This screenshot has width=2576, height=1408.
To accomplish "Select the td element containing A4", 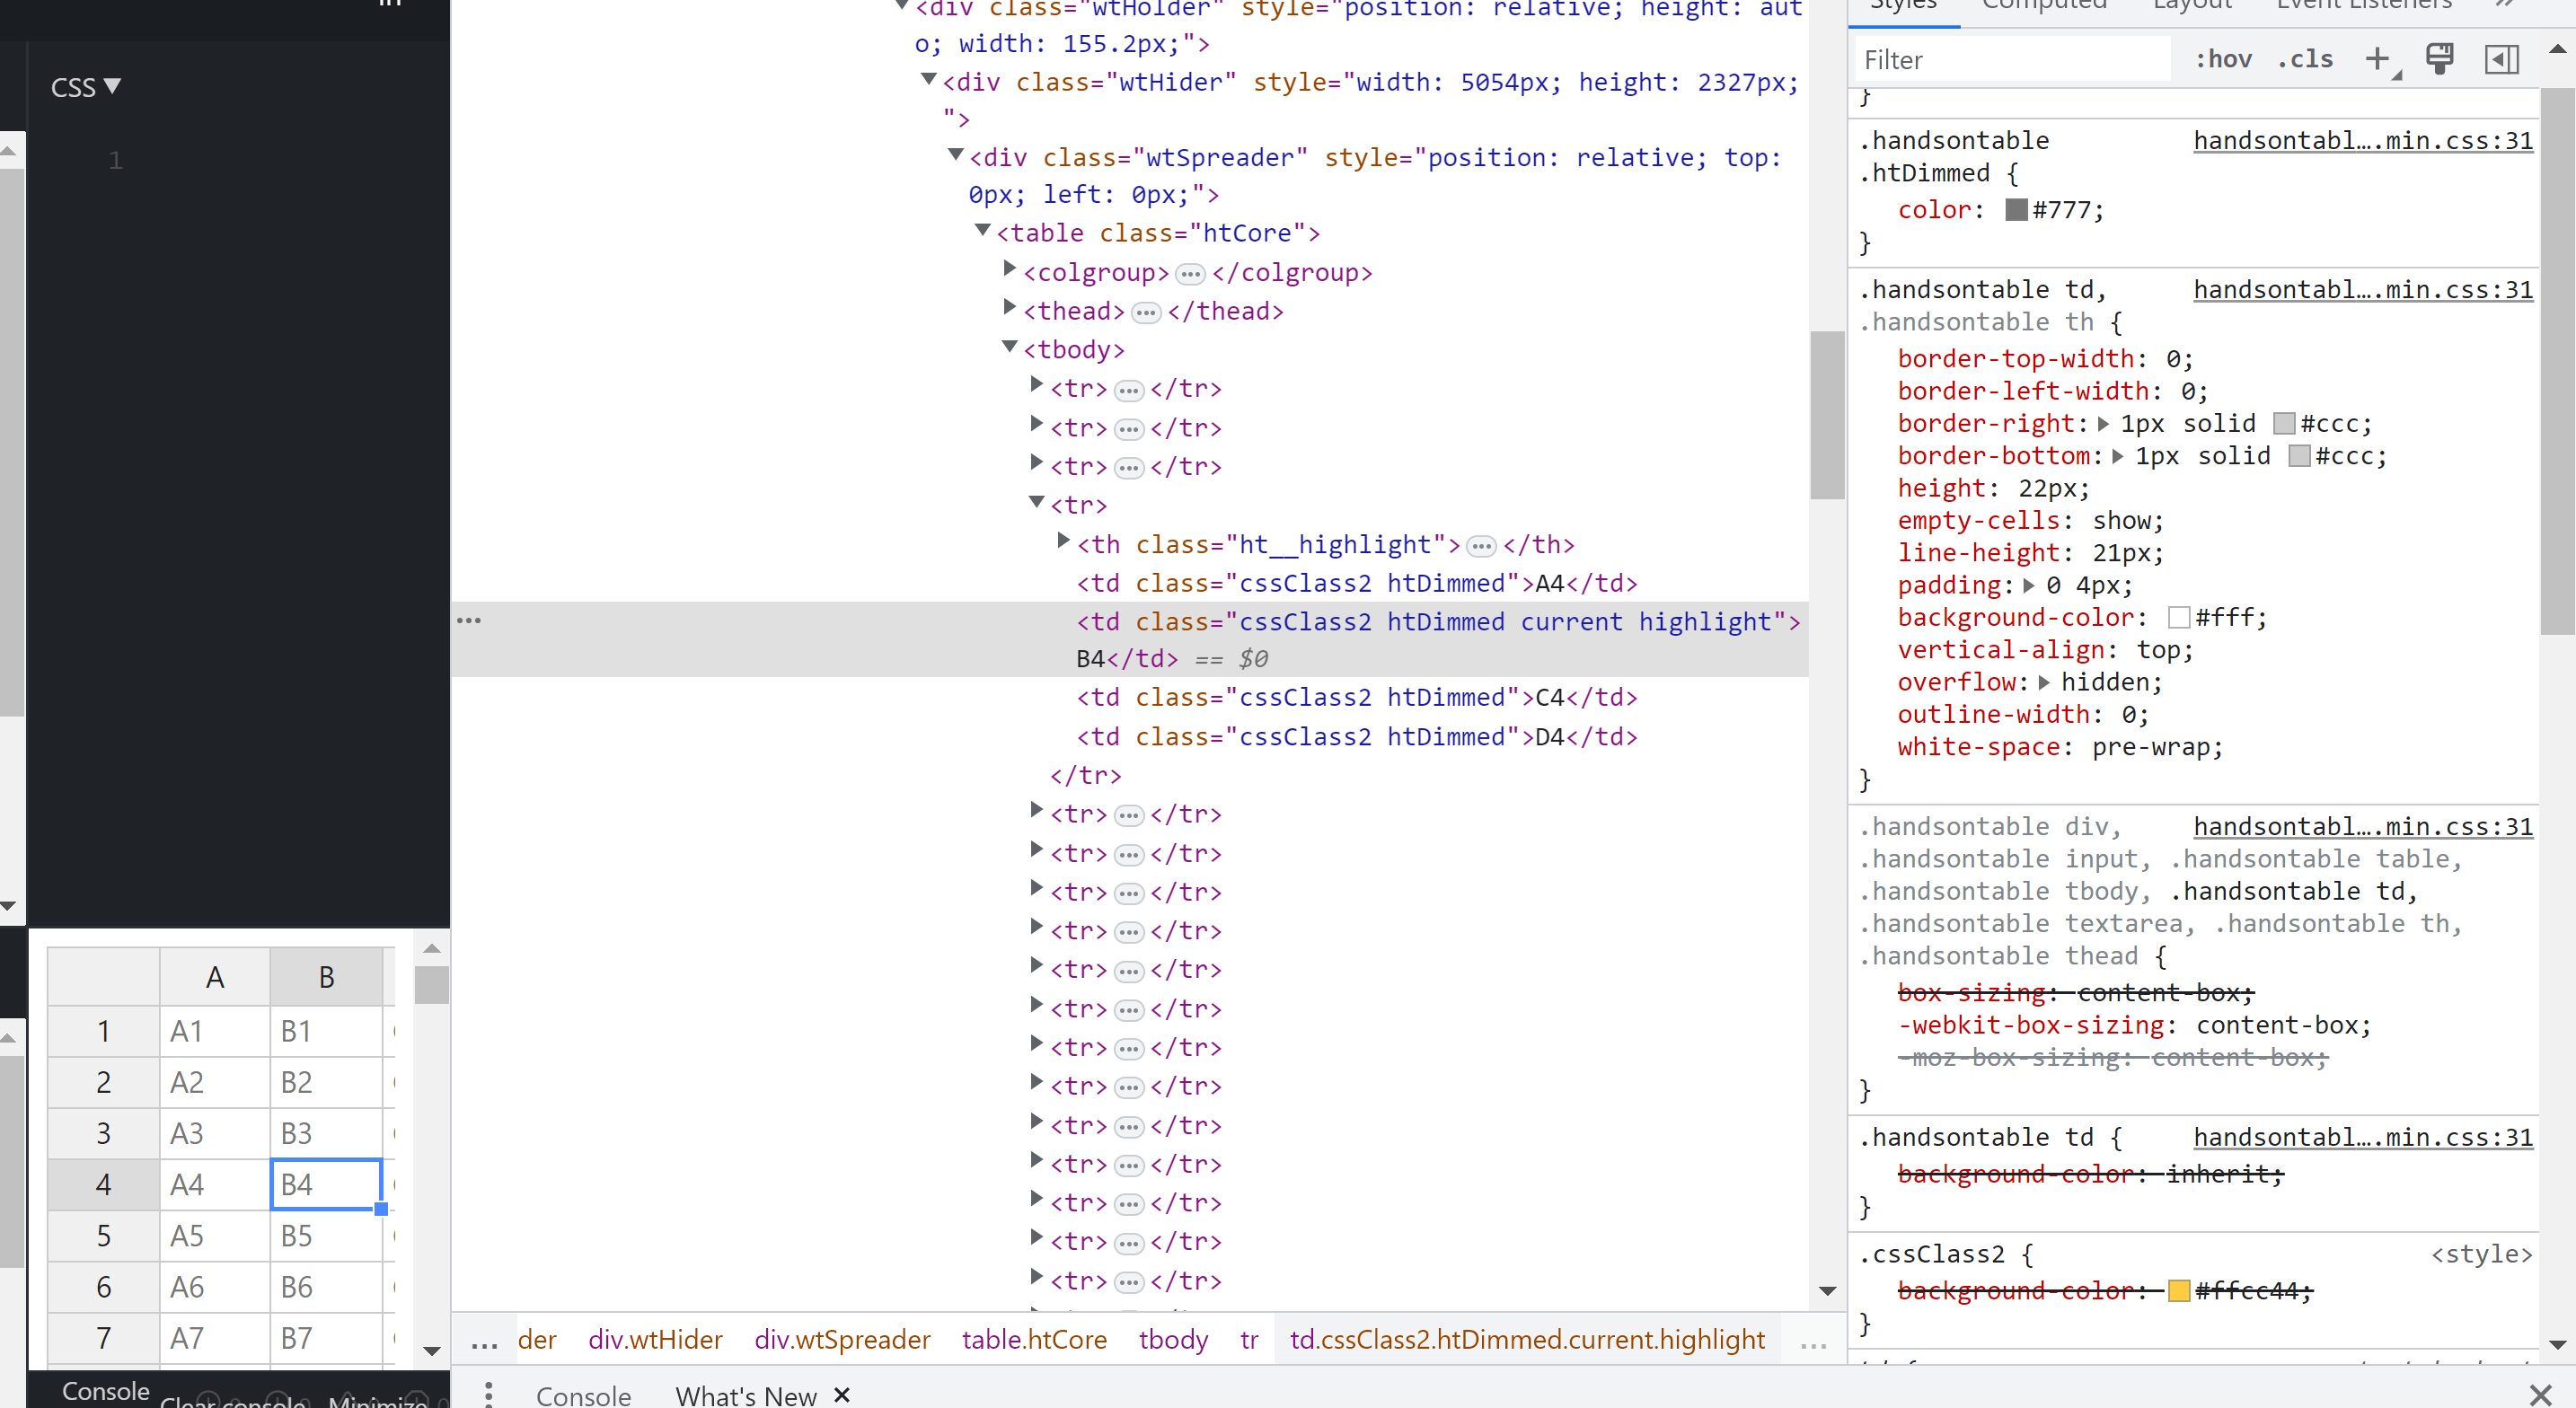I will click(1356, 584).
